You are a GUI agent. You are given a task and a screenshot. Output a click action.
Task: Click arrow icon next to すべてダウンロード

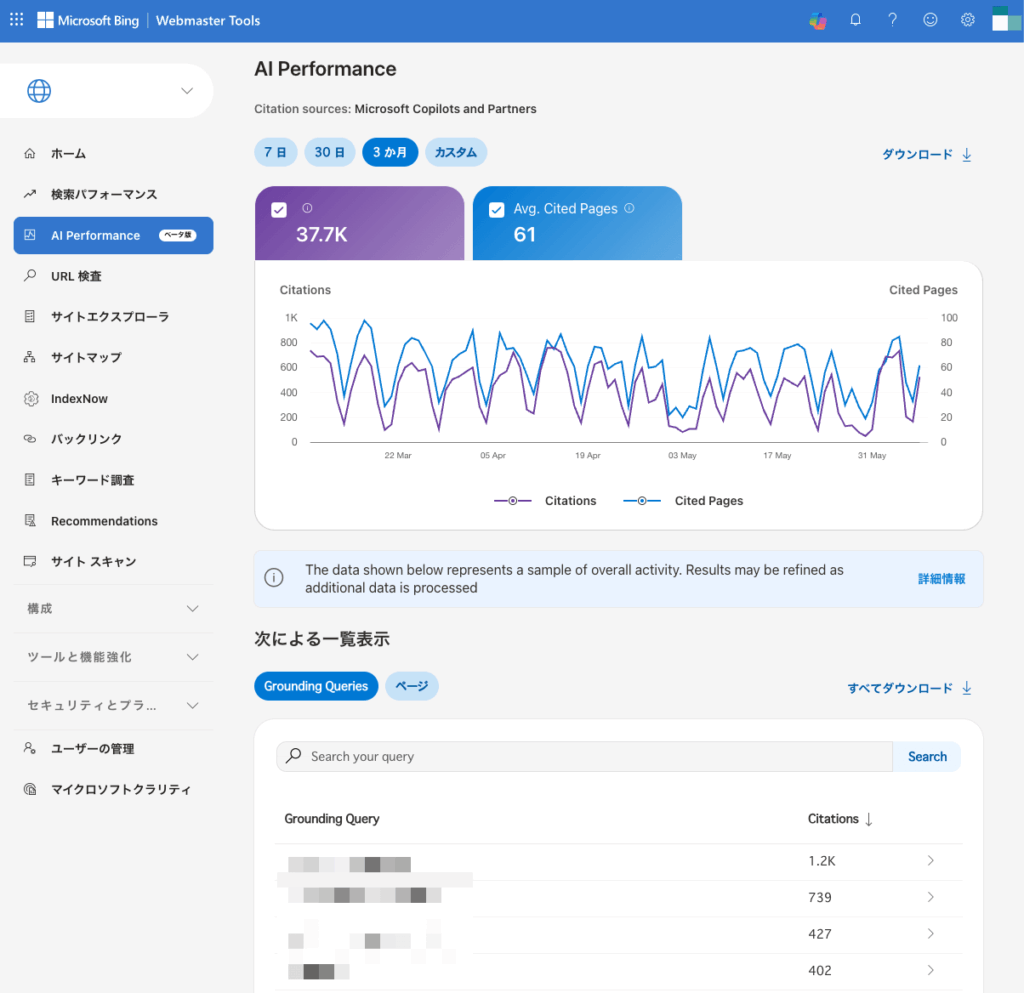(967, 688)
